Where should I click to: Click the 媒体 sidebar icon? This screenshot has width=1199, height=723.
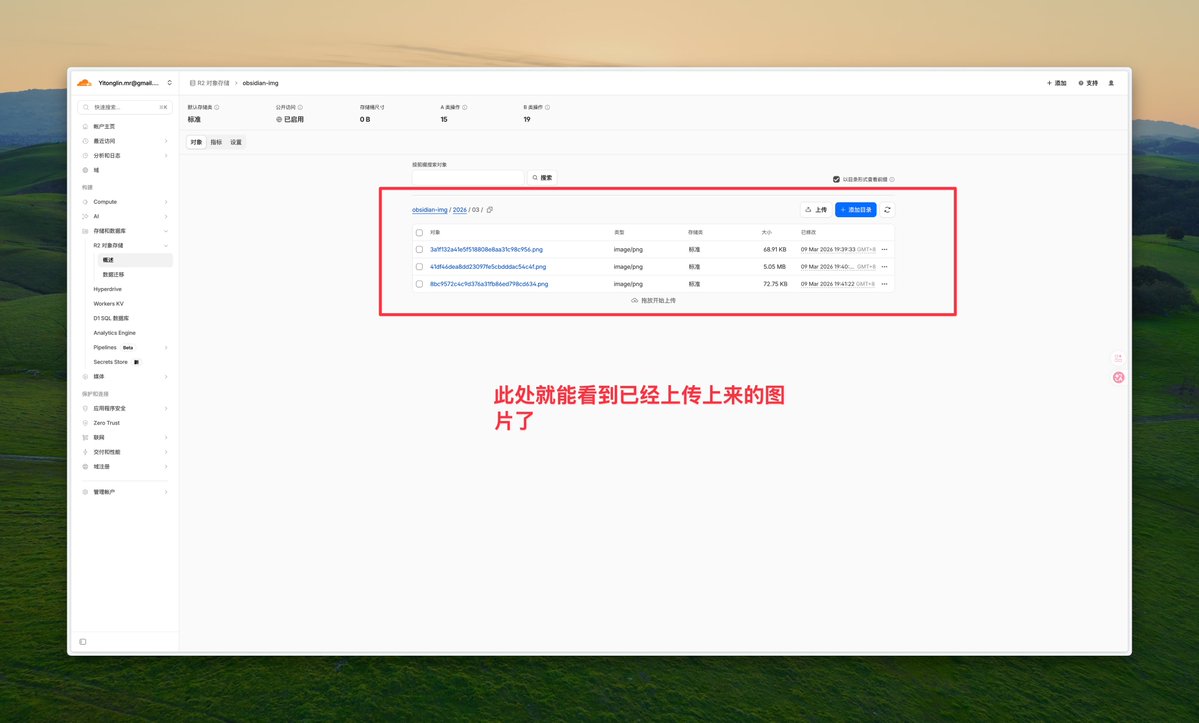pyautogui.click(x=85, y=376)
